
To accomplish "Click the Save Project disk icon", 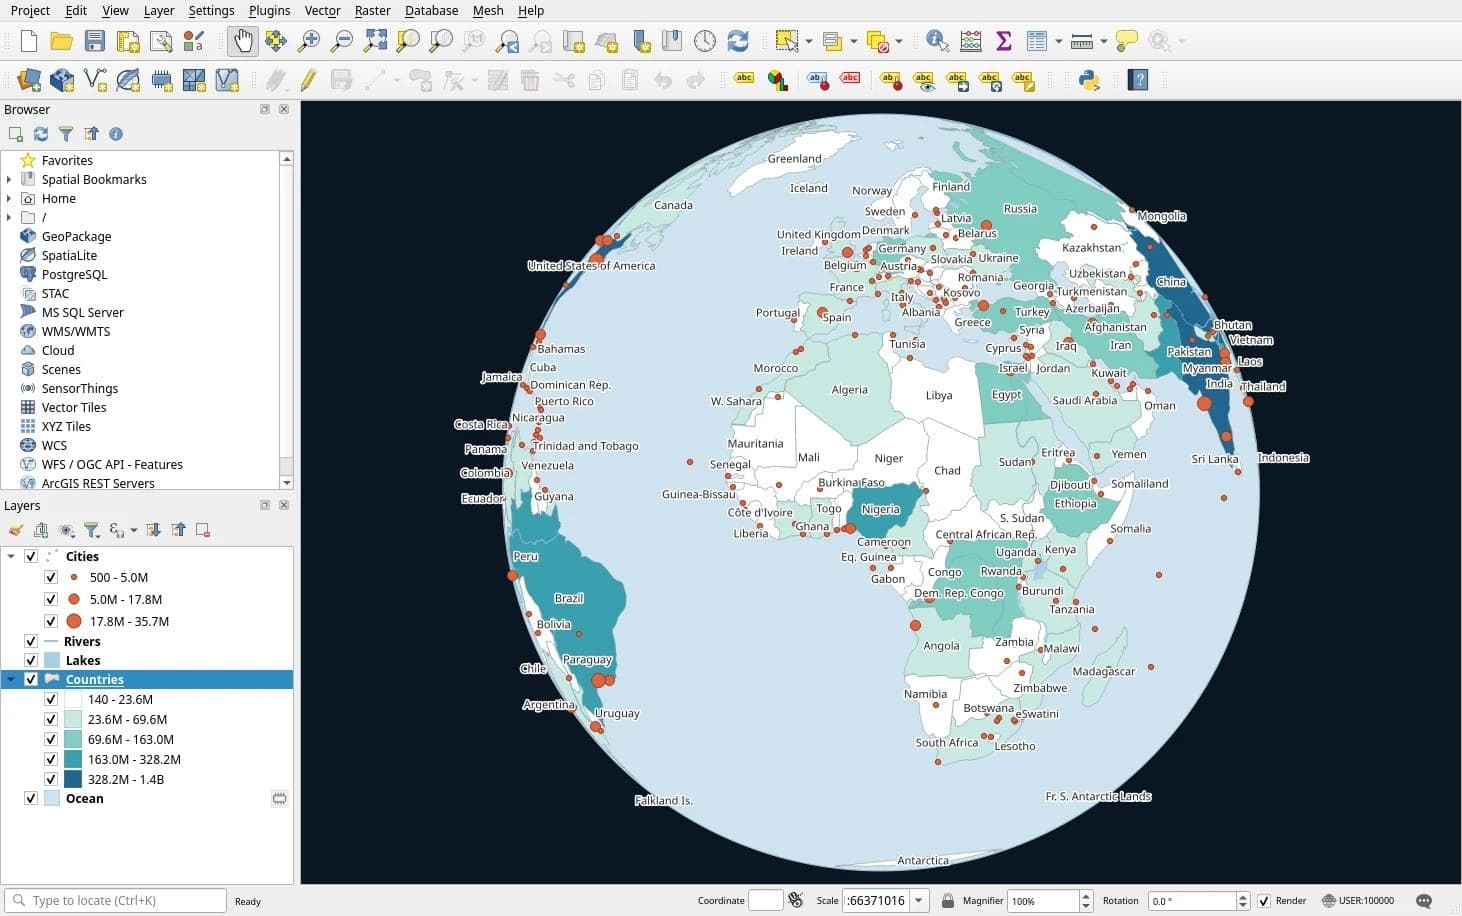I will pyautogui.click(x=95, y=41).
